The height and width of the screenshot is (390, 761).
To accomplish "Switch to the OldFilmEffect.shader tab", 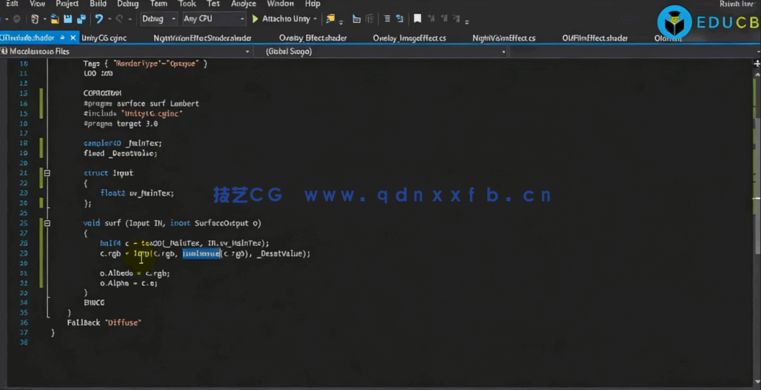I will point(595,38).
